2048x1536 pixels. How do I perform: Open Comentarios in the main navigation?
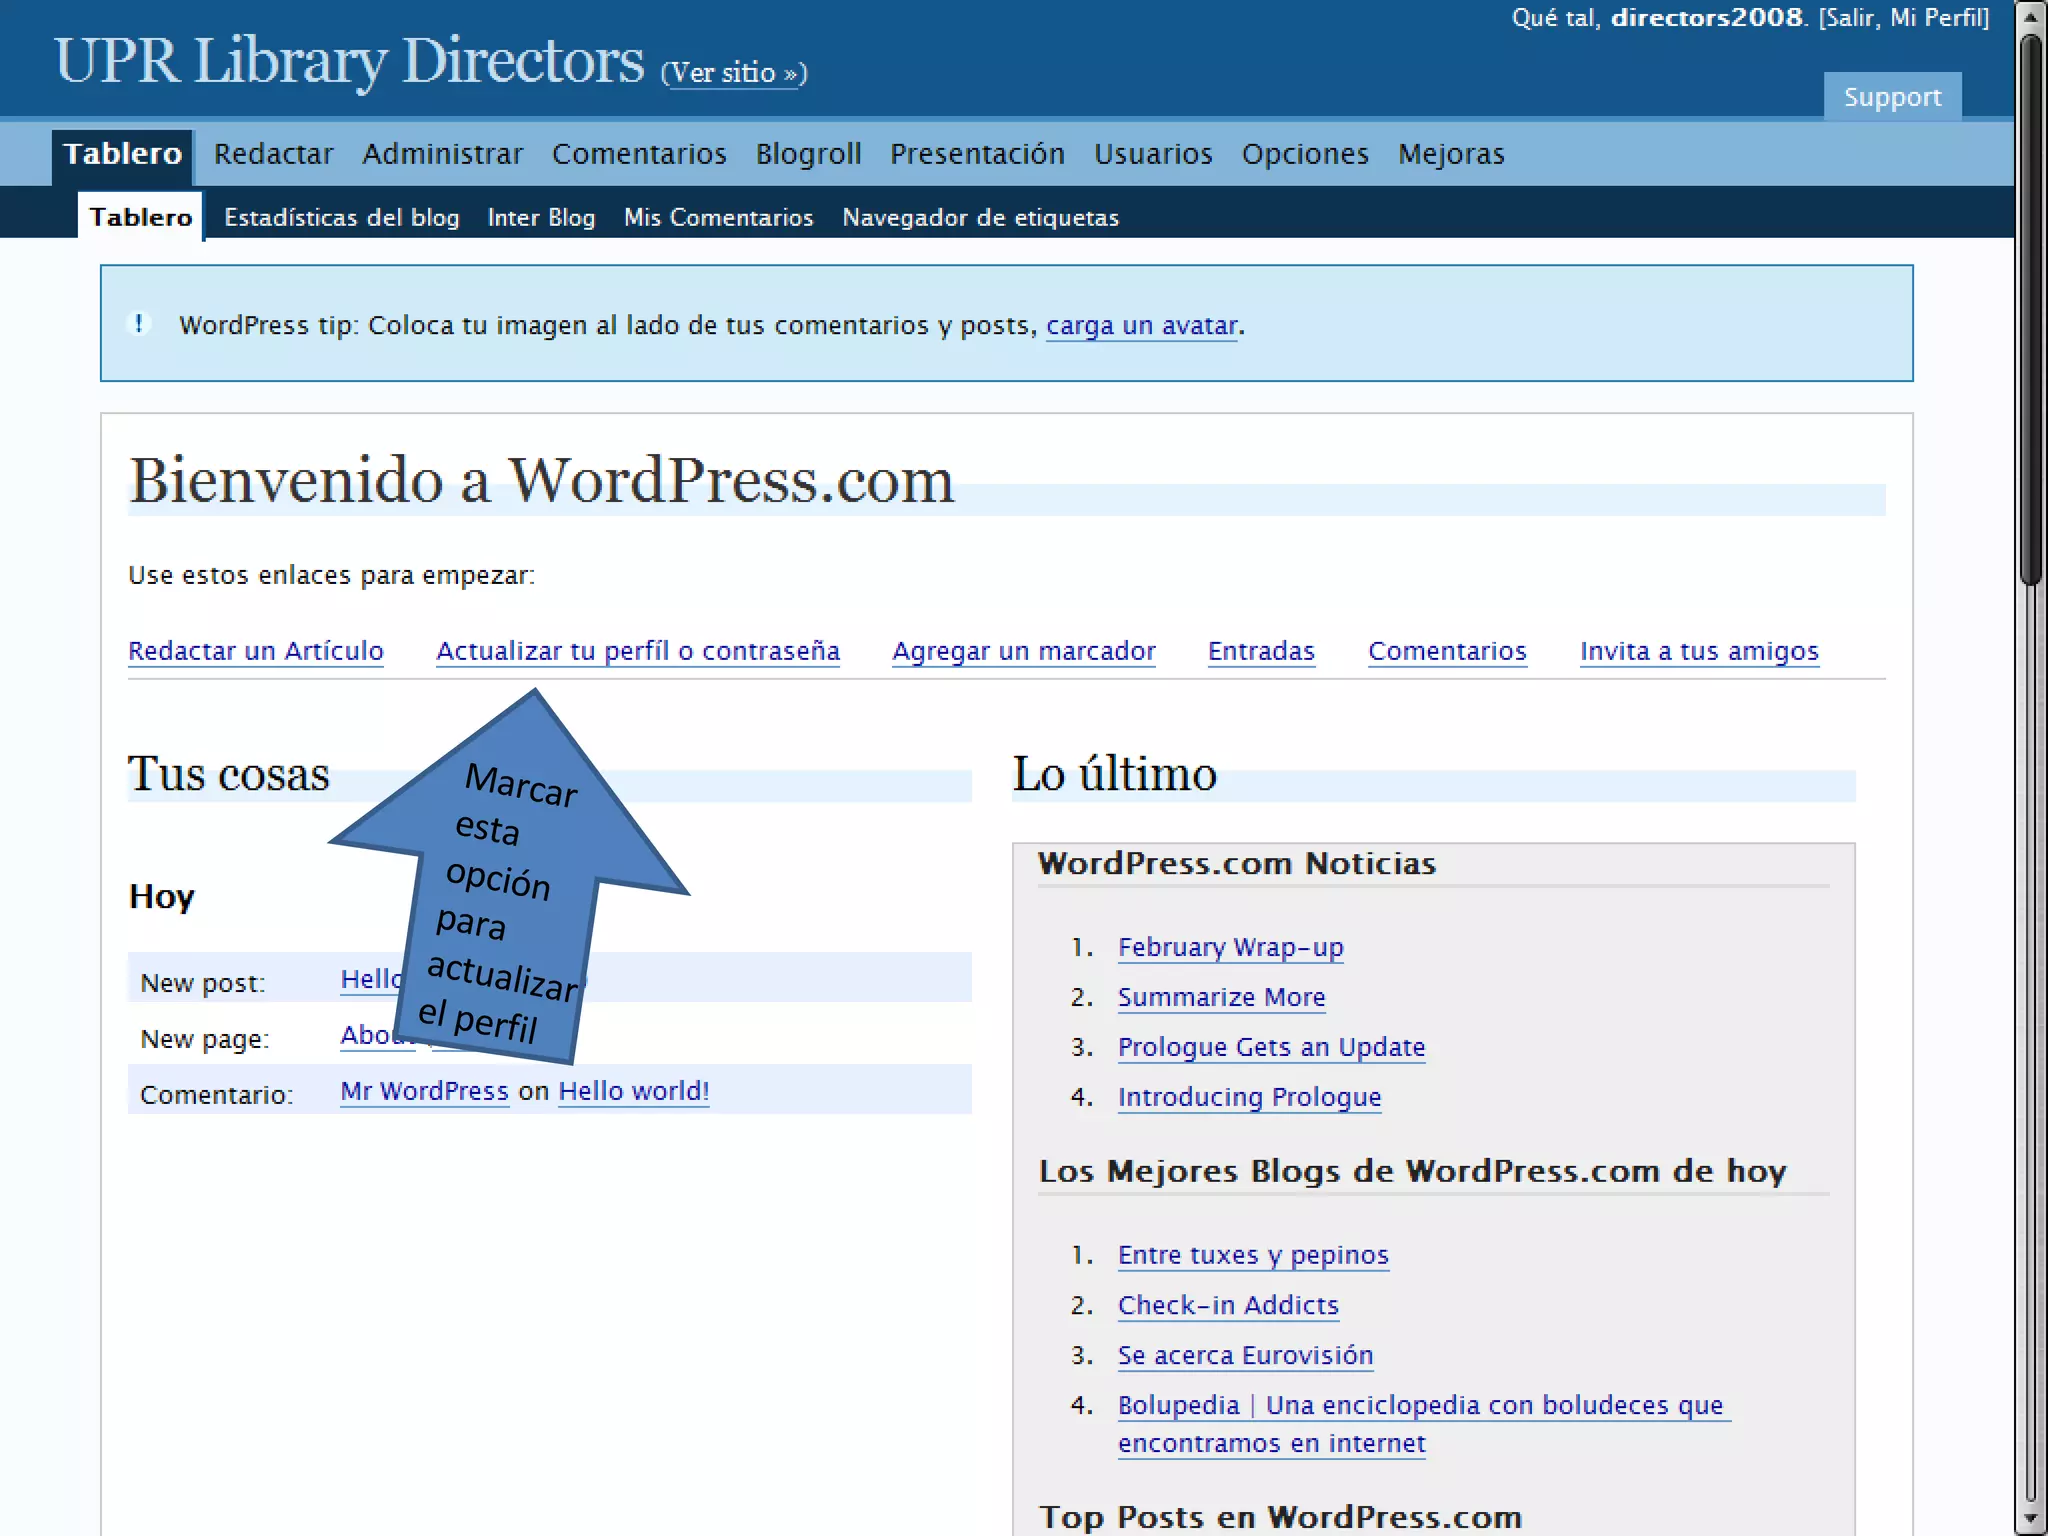click(639, 154)
